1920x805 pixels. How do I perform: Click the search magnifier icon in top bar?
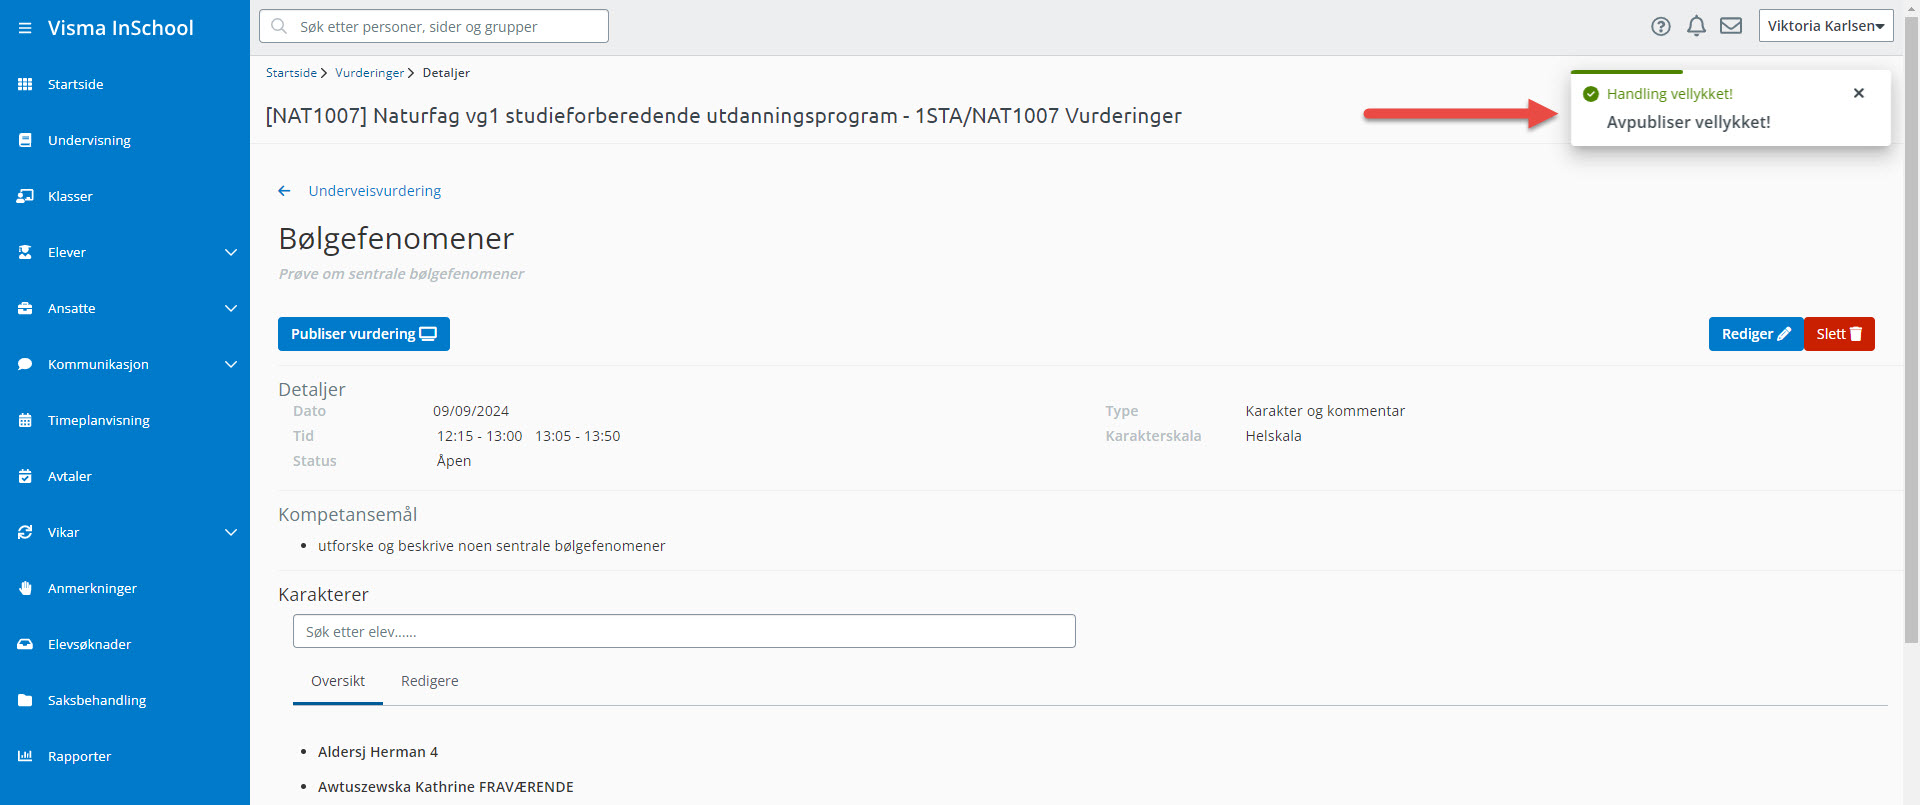point(279,26)
